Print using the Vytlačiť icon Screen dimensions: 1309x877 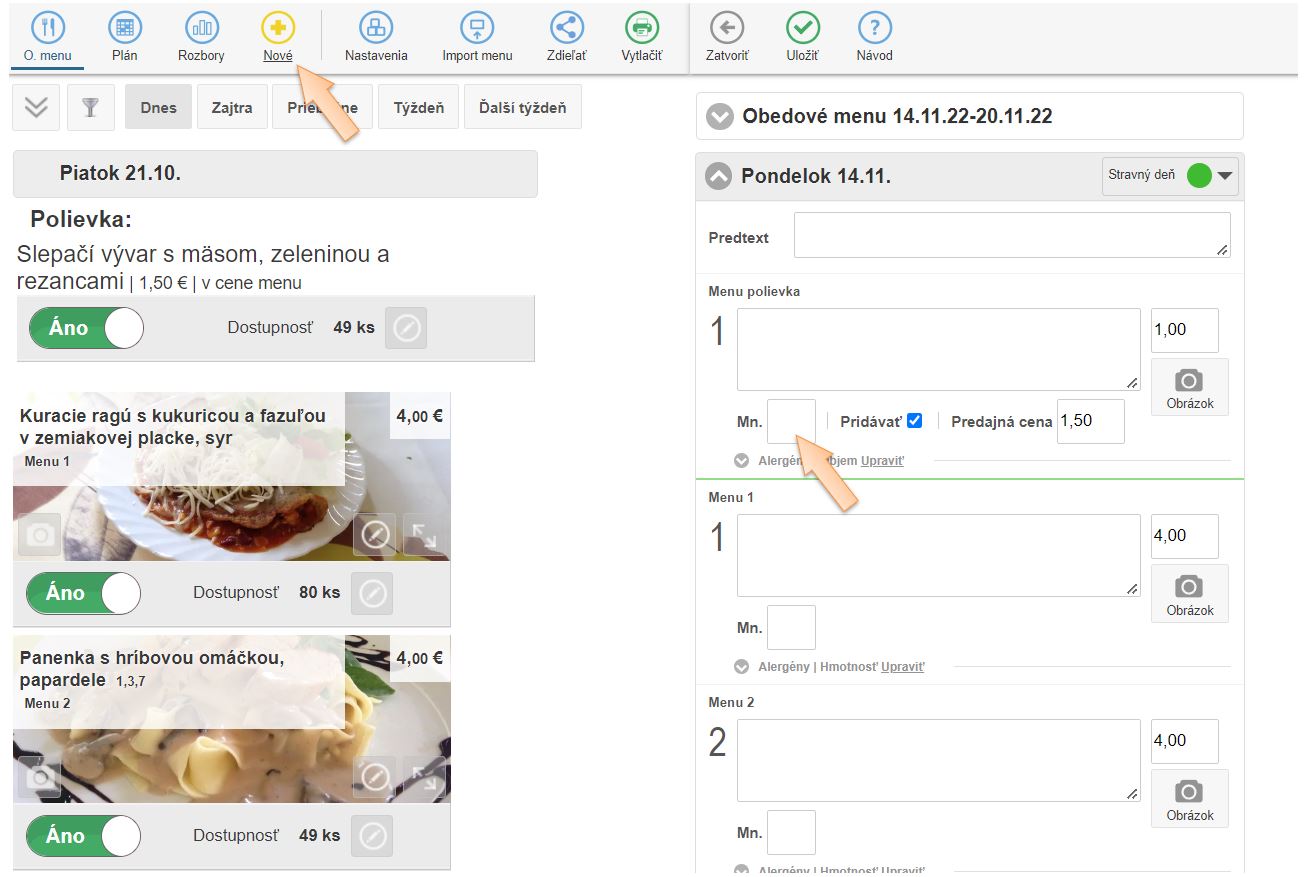(641, 29)
